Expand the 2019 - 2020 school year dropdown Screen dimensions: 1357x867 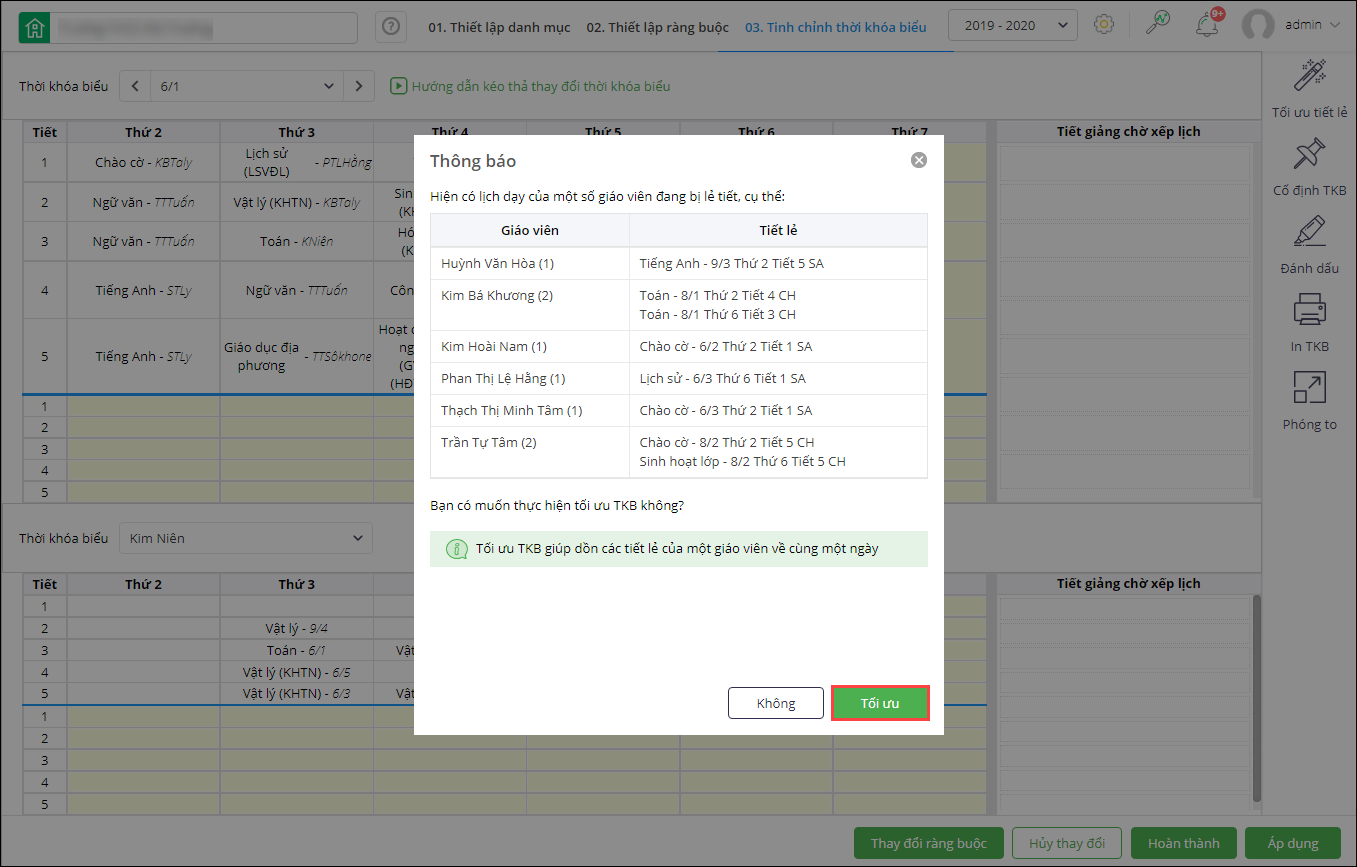1012,26
